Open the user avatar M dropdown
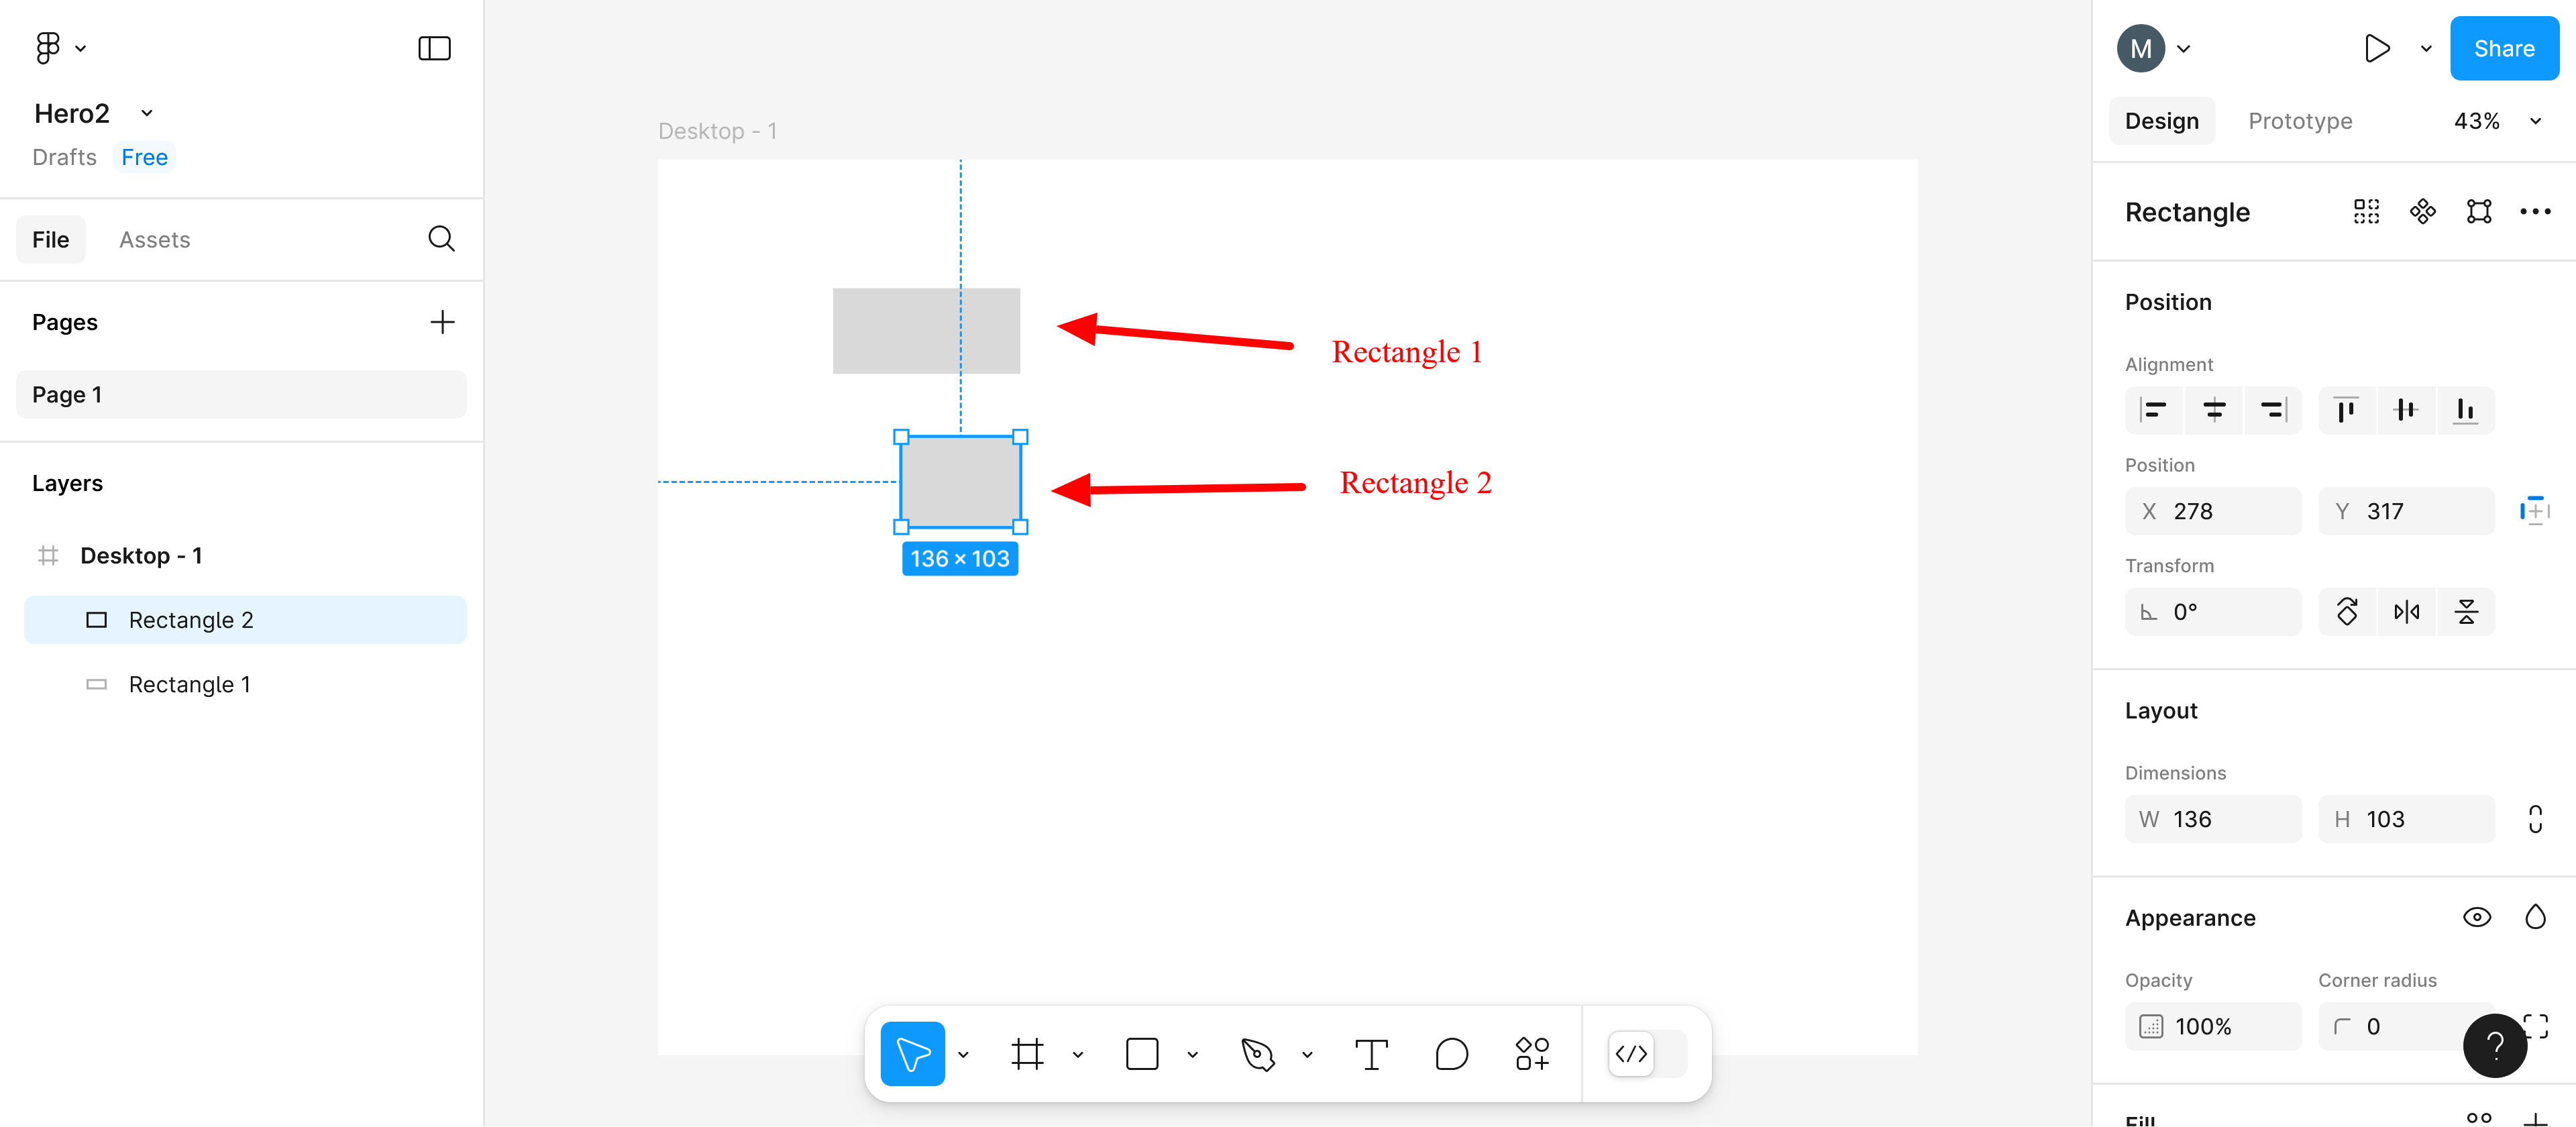The width and height of the screenshot is (2576, 1127). 2154,48
